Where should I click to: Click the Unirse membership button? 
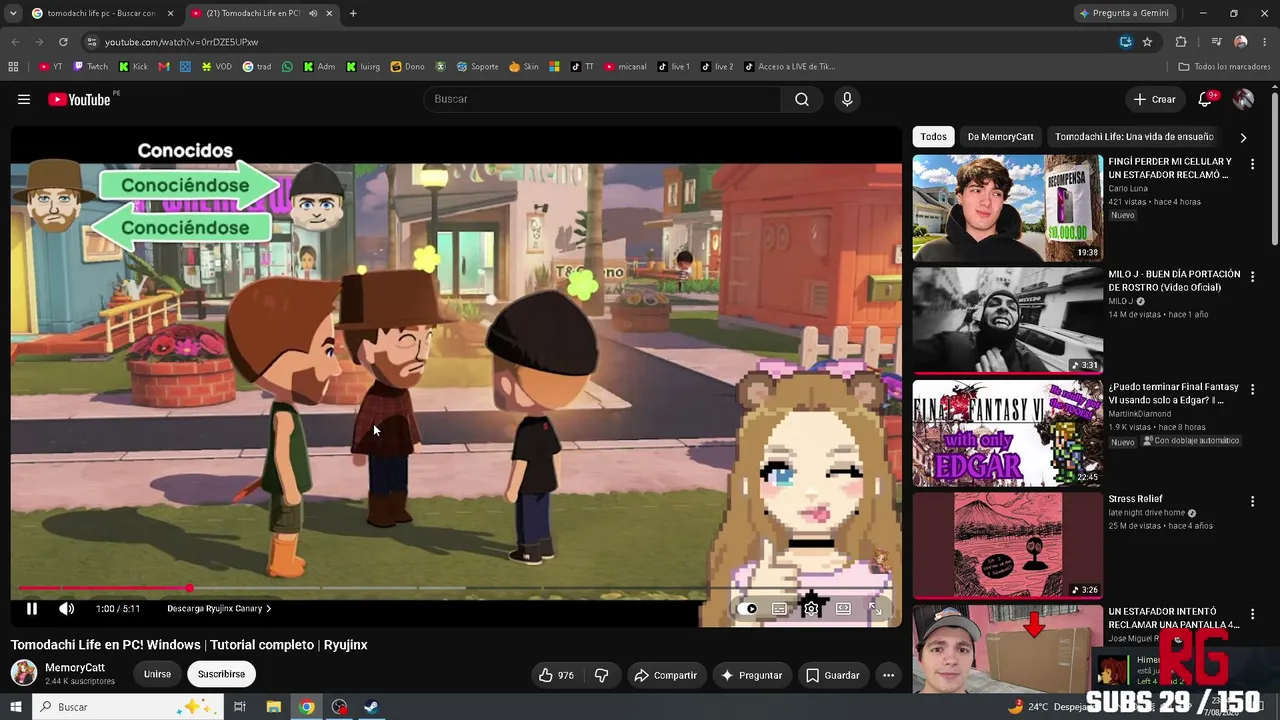[157, 674]
